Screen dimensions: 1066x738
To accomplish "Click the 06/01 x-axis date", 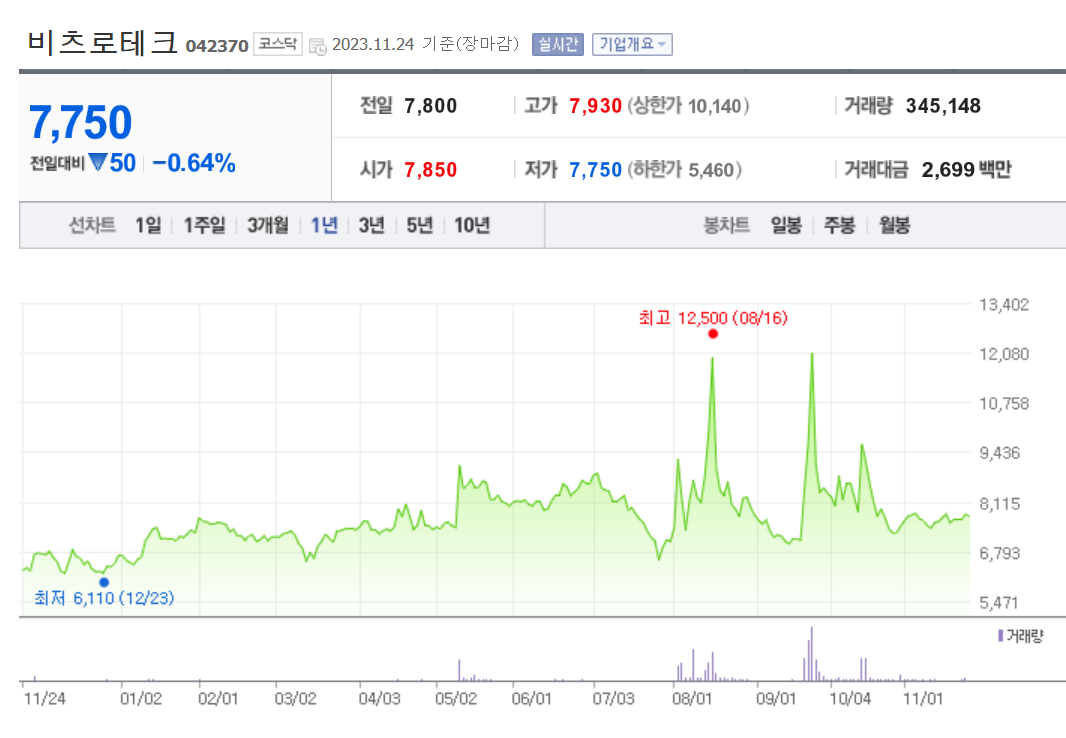I will [x=532, y=699].
